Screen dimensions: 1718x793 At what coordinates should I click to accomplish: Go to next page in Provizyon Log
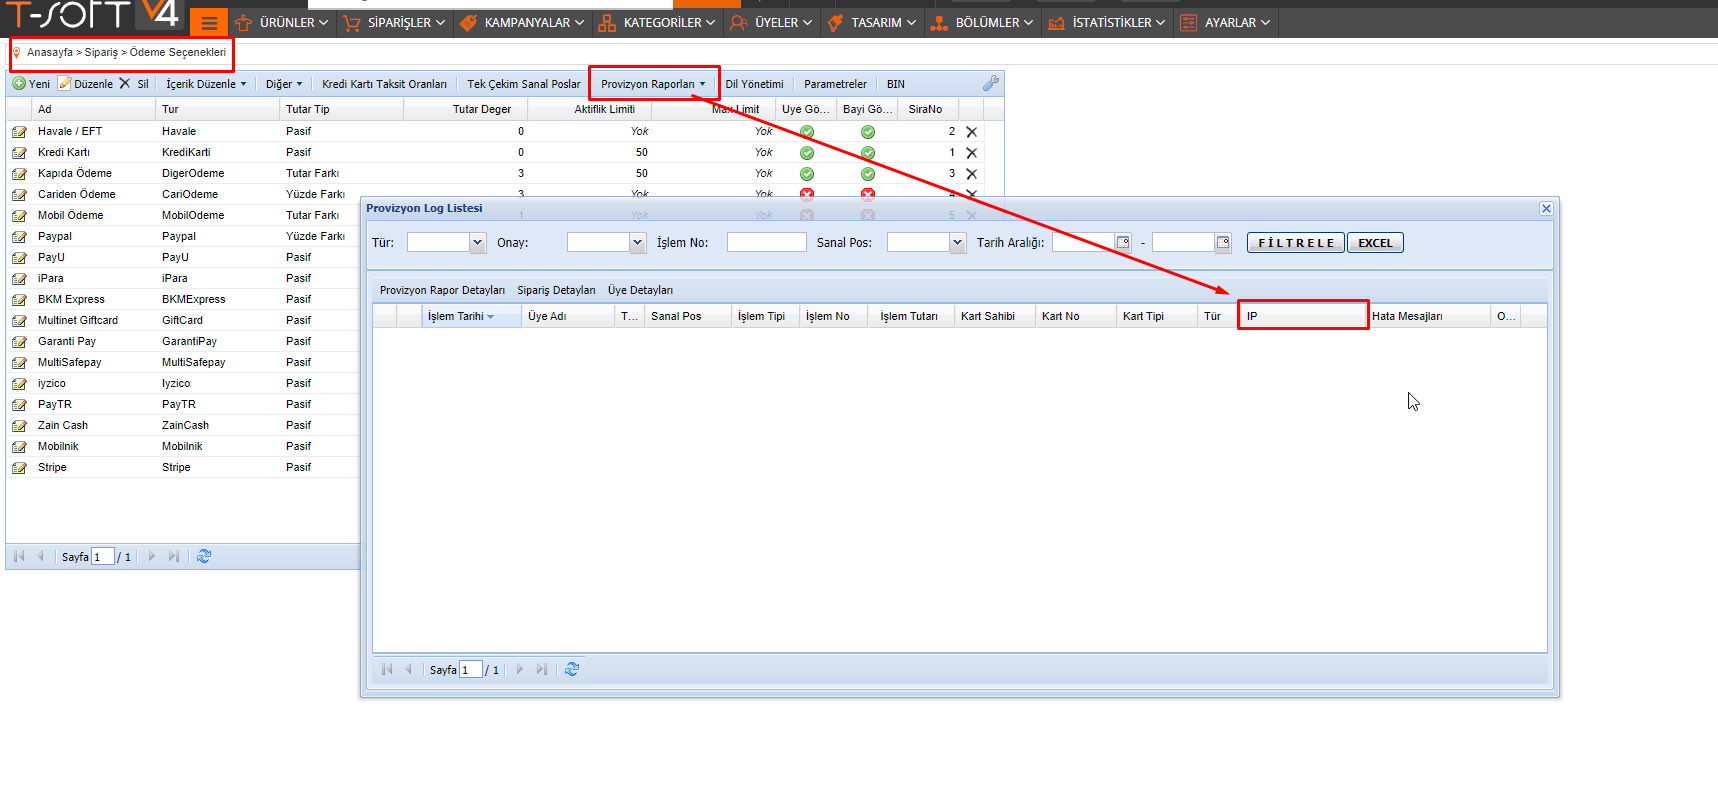(520, 669)
